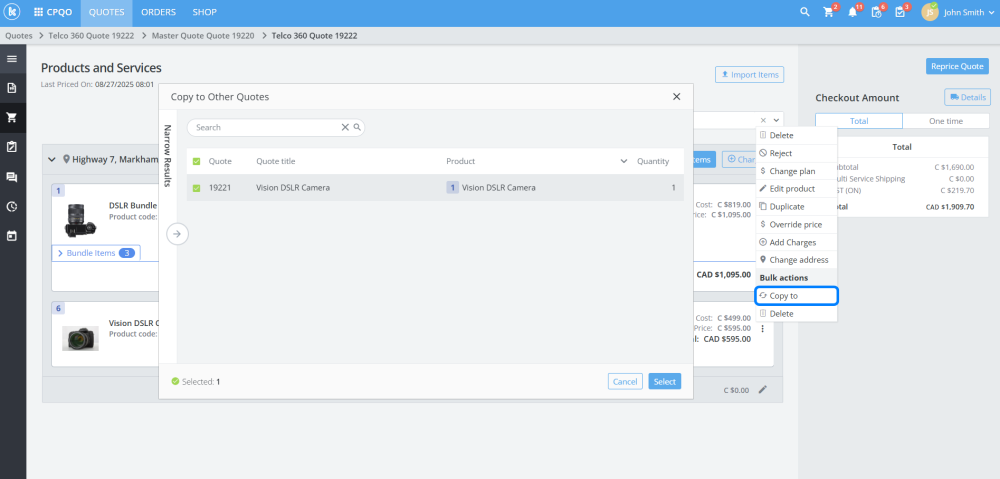This screenshot has width=1000, height=479.
Task: Toggle the hamburger sidebar menu
Action: (11, 59)
